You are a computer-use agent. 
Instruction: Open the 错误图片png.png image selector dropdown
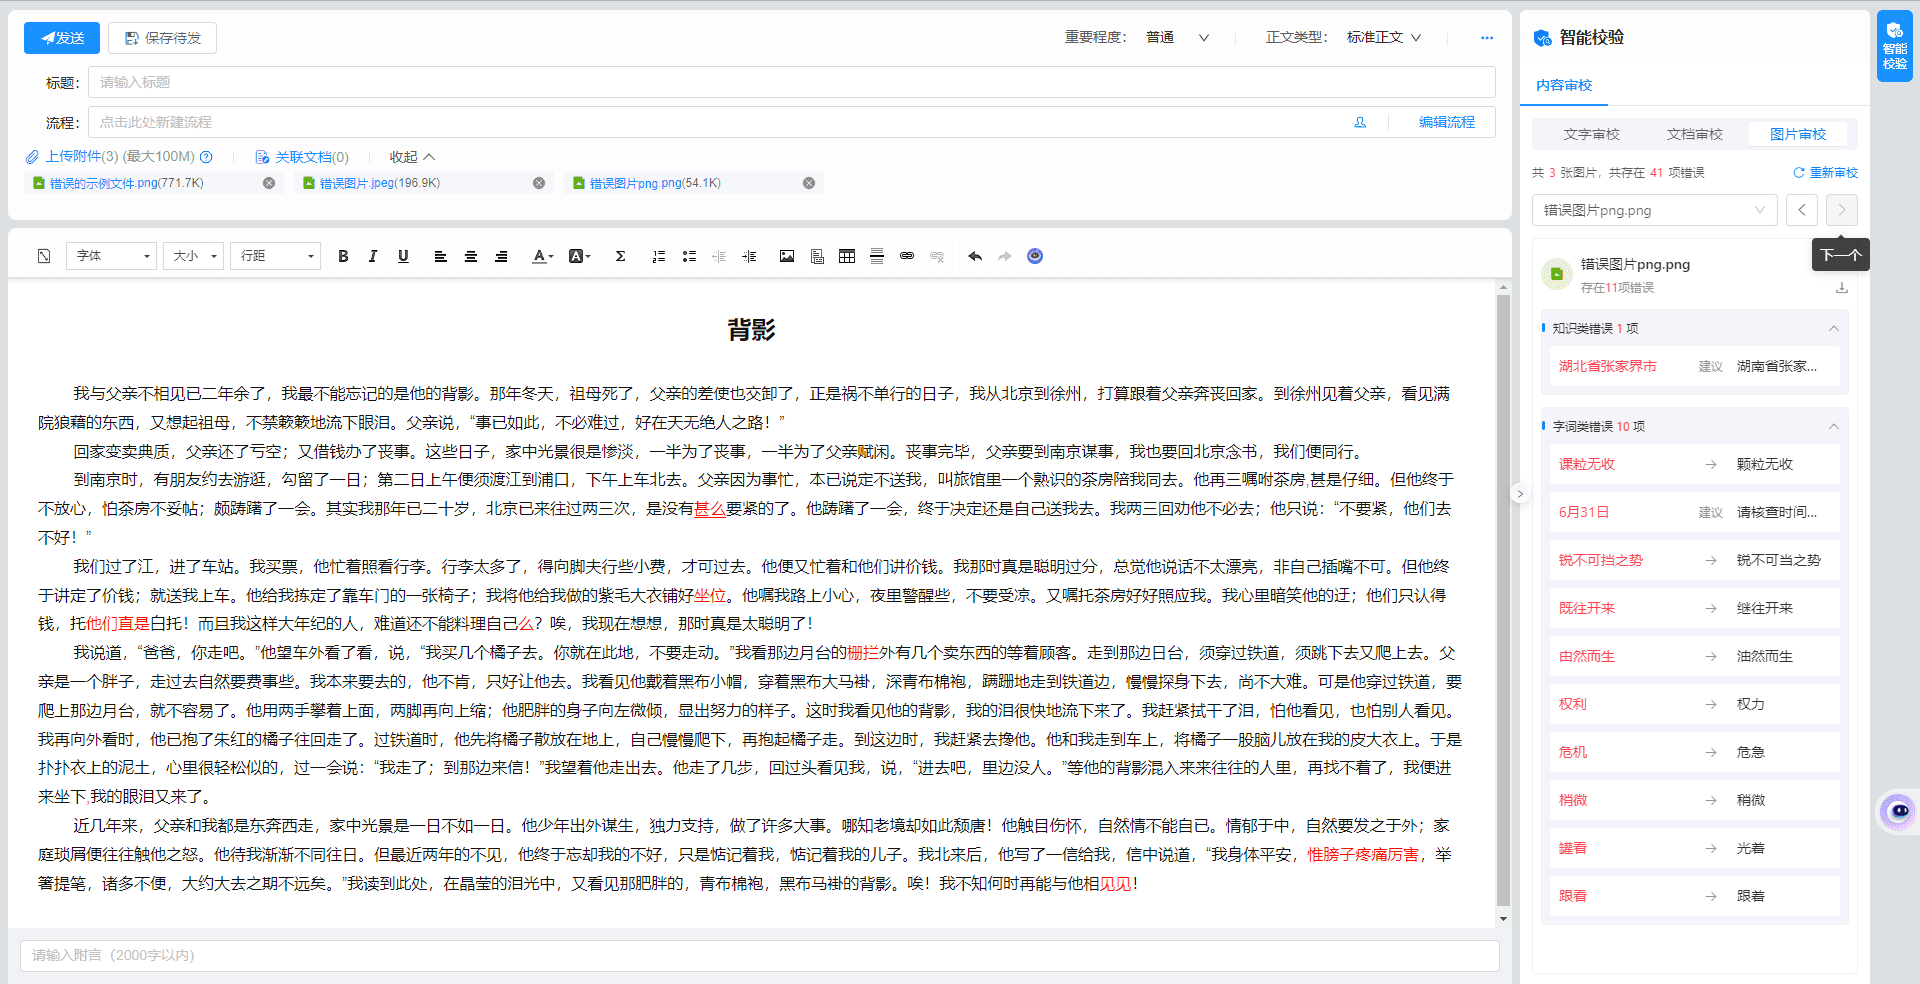point(1654,210)
